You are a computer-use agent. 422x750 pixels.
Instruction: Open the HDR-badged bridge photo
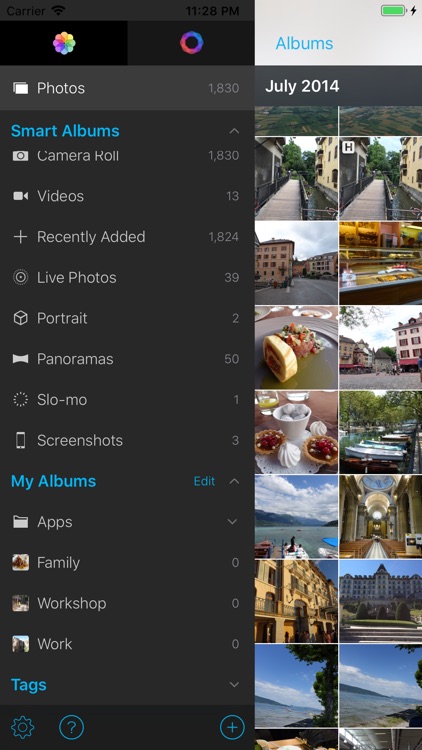[x=381, y=178]
